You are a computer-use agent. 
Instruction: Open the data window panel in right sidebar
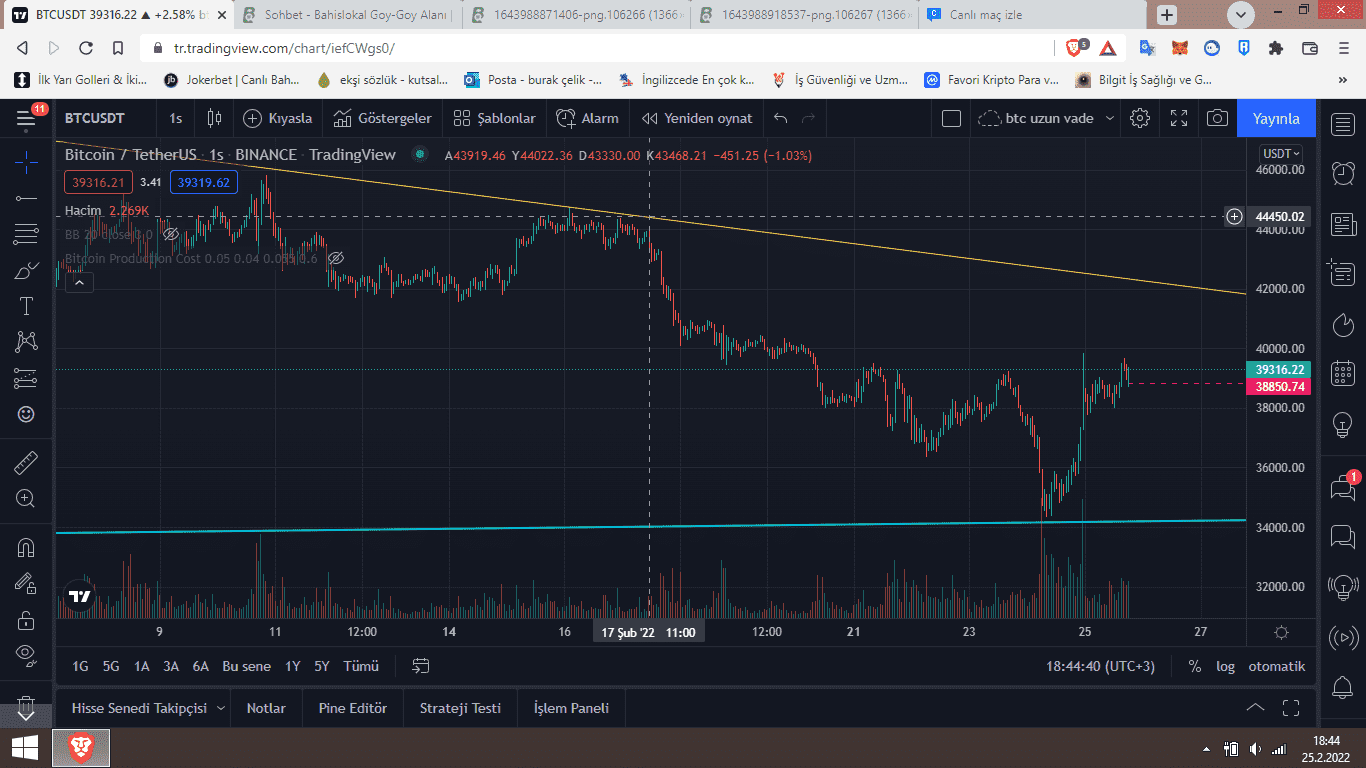[1343, 274]
